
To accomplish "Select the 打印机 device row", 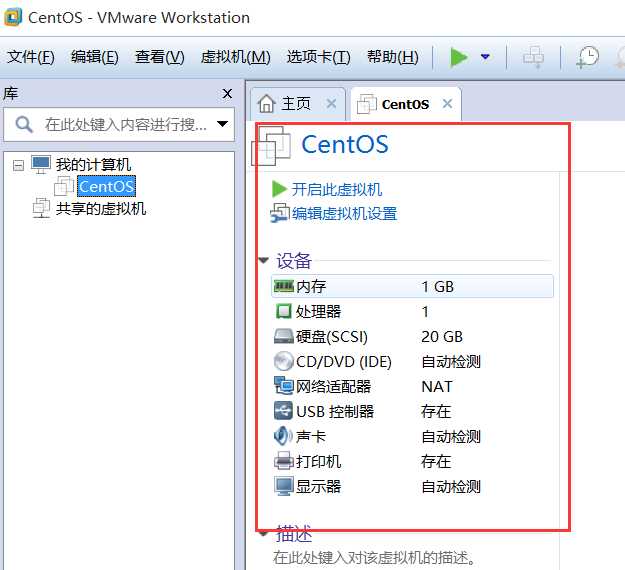I will click(x=412, y=462).
